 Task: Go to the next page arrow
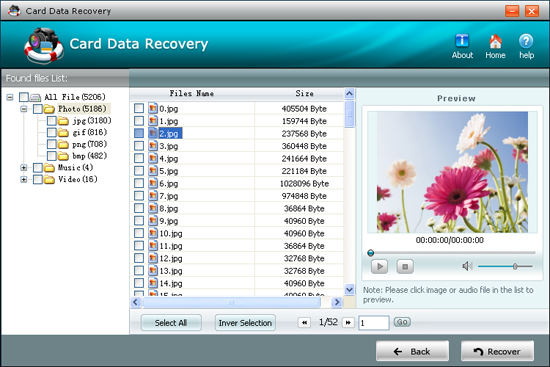pyautogui.click(x=348, y=322)
